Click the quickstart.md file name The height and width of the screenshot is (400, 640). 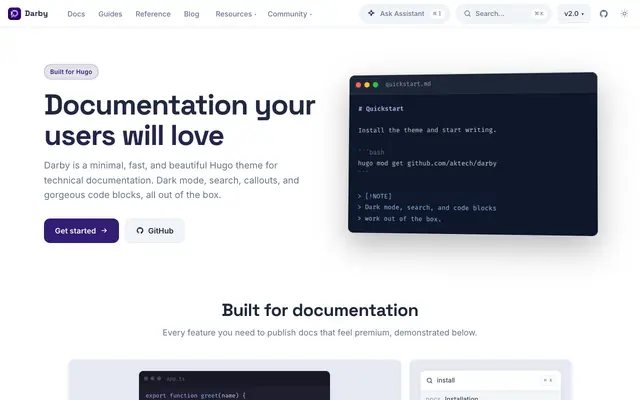(x=408, y=84)
